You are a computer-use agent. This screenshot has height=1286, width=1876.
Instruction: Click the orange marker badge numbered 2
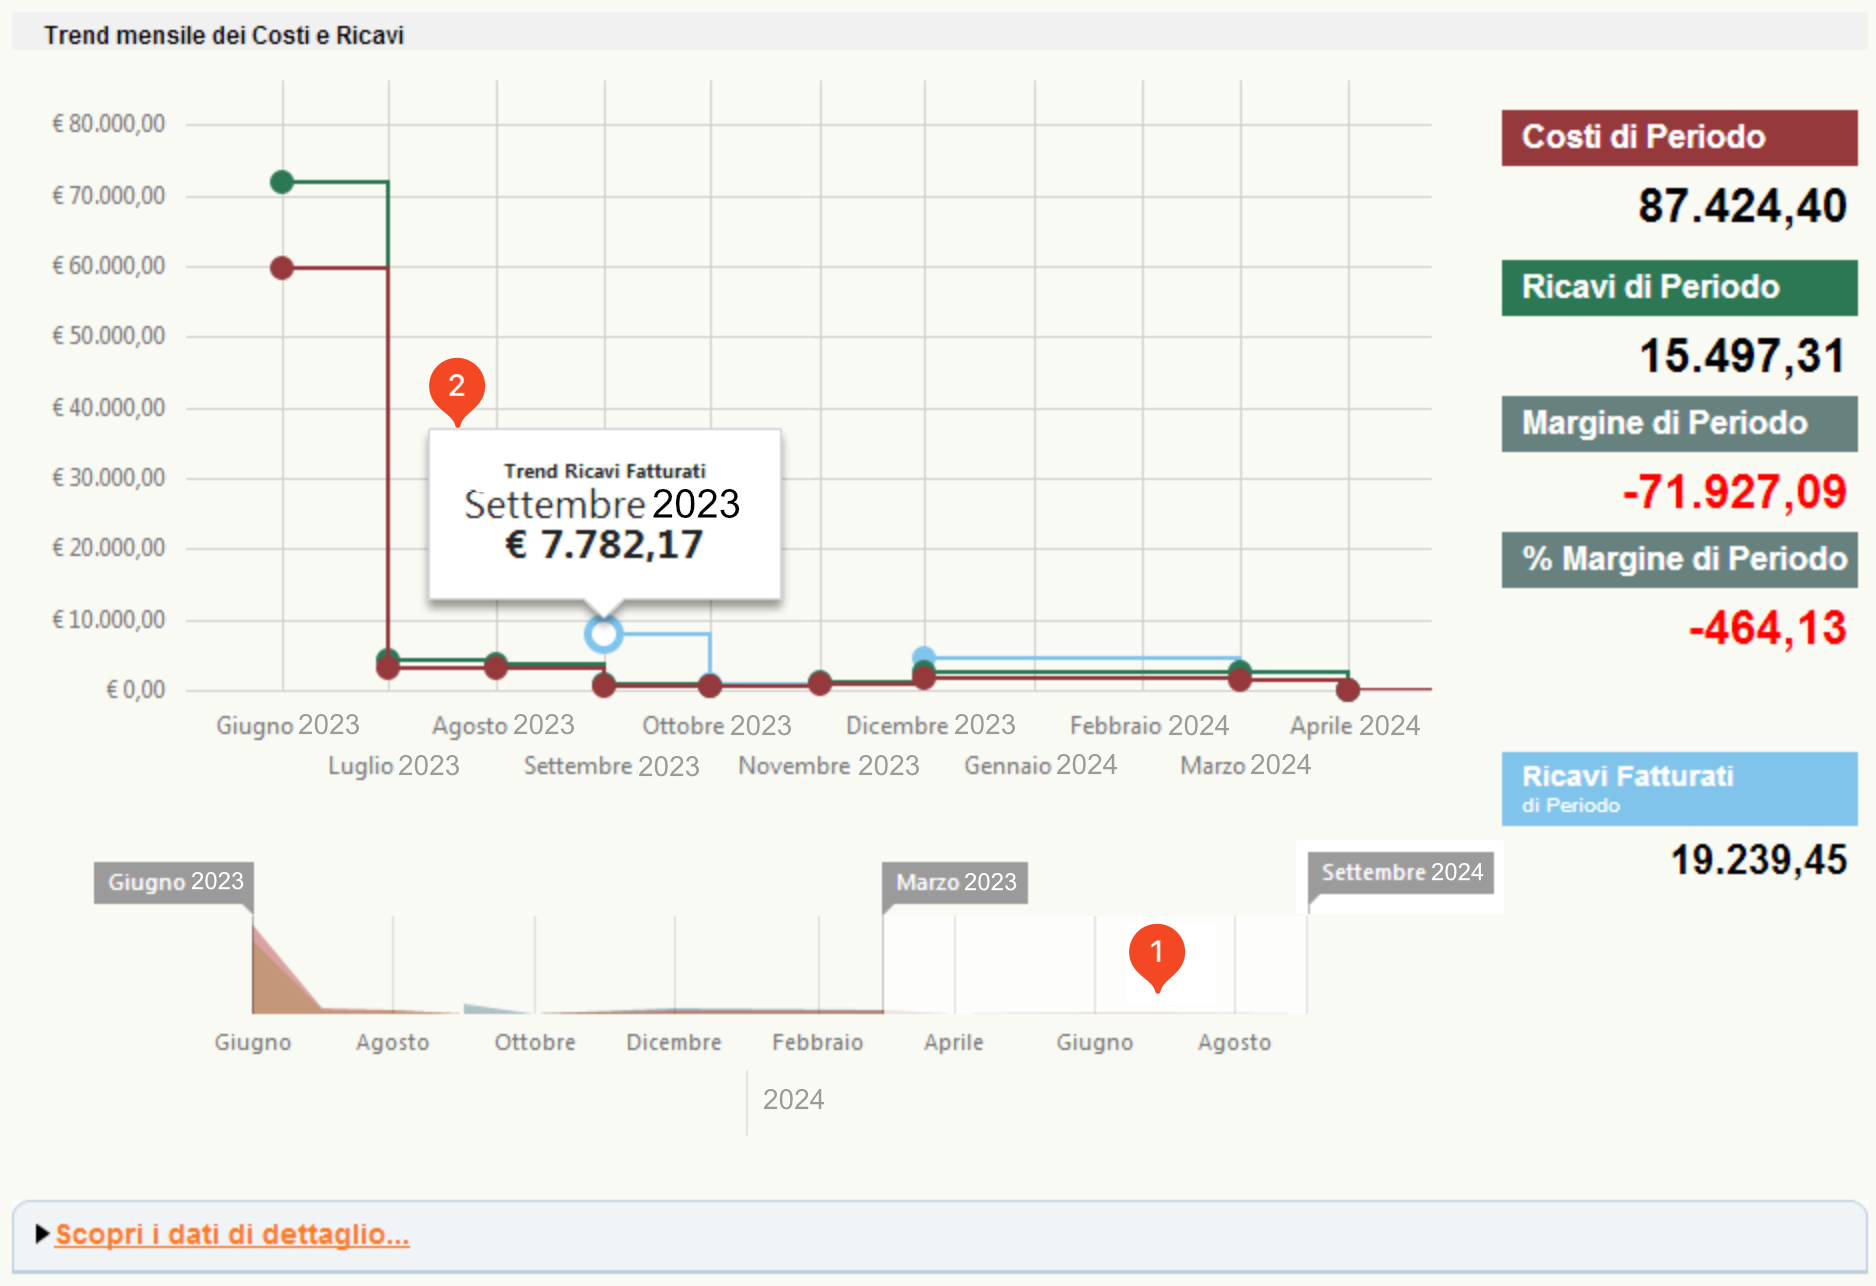pyautogui.click(x=457, y=388)
